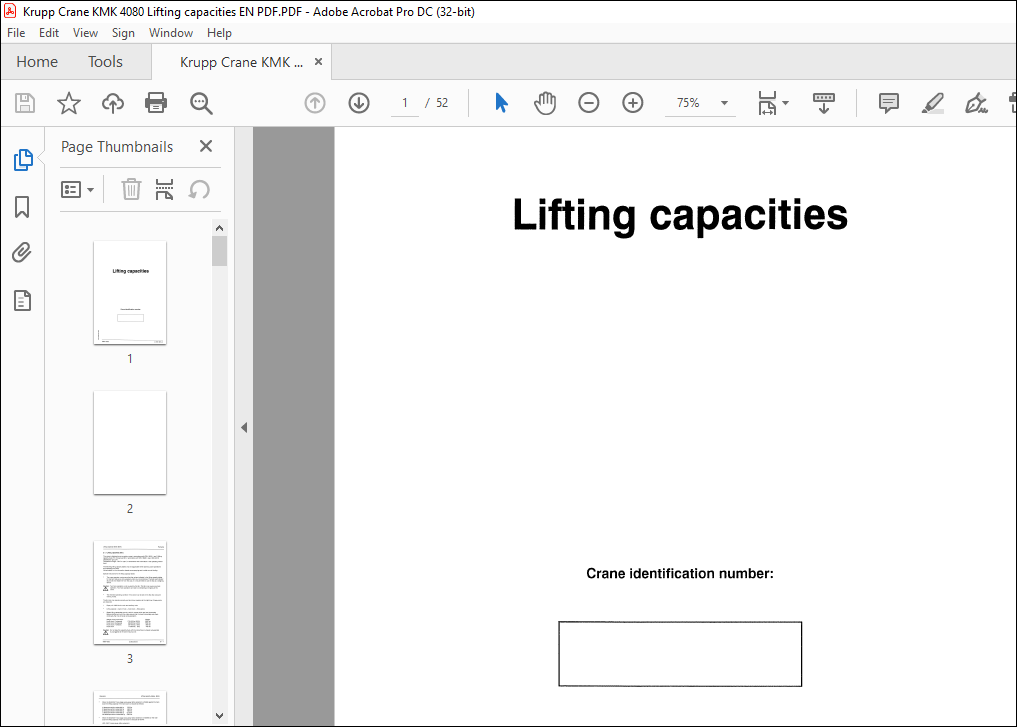Open the document content sidebar icon
The height and width of the screenshot is (727, 1017).
[23, 300]
